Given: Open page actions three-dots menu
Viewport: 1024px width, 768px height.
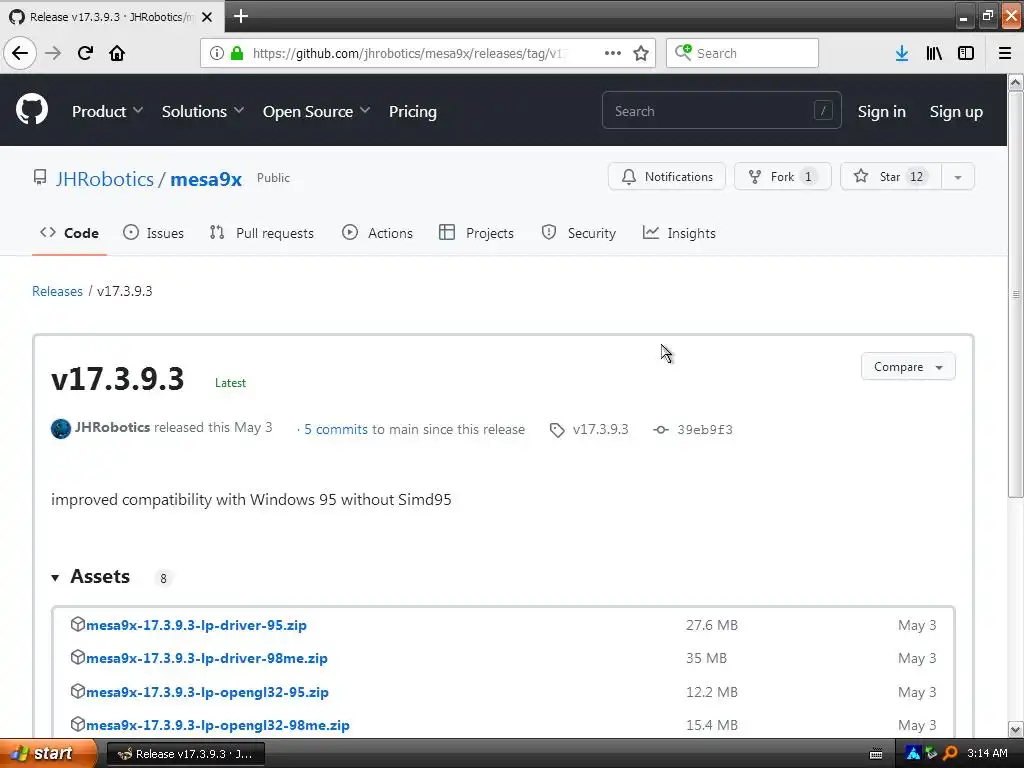Looking at the screenshot, I should [613, 53].
